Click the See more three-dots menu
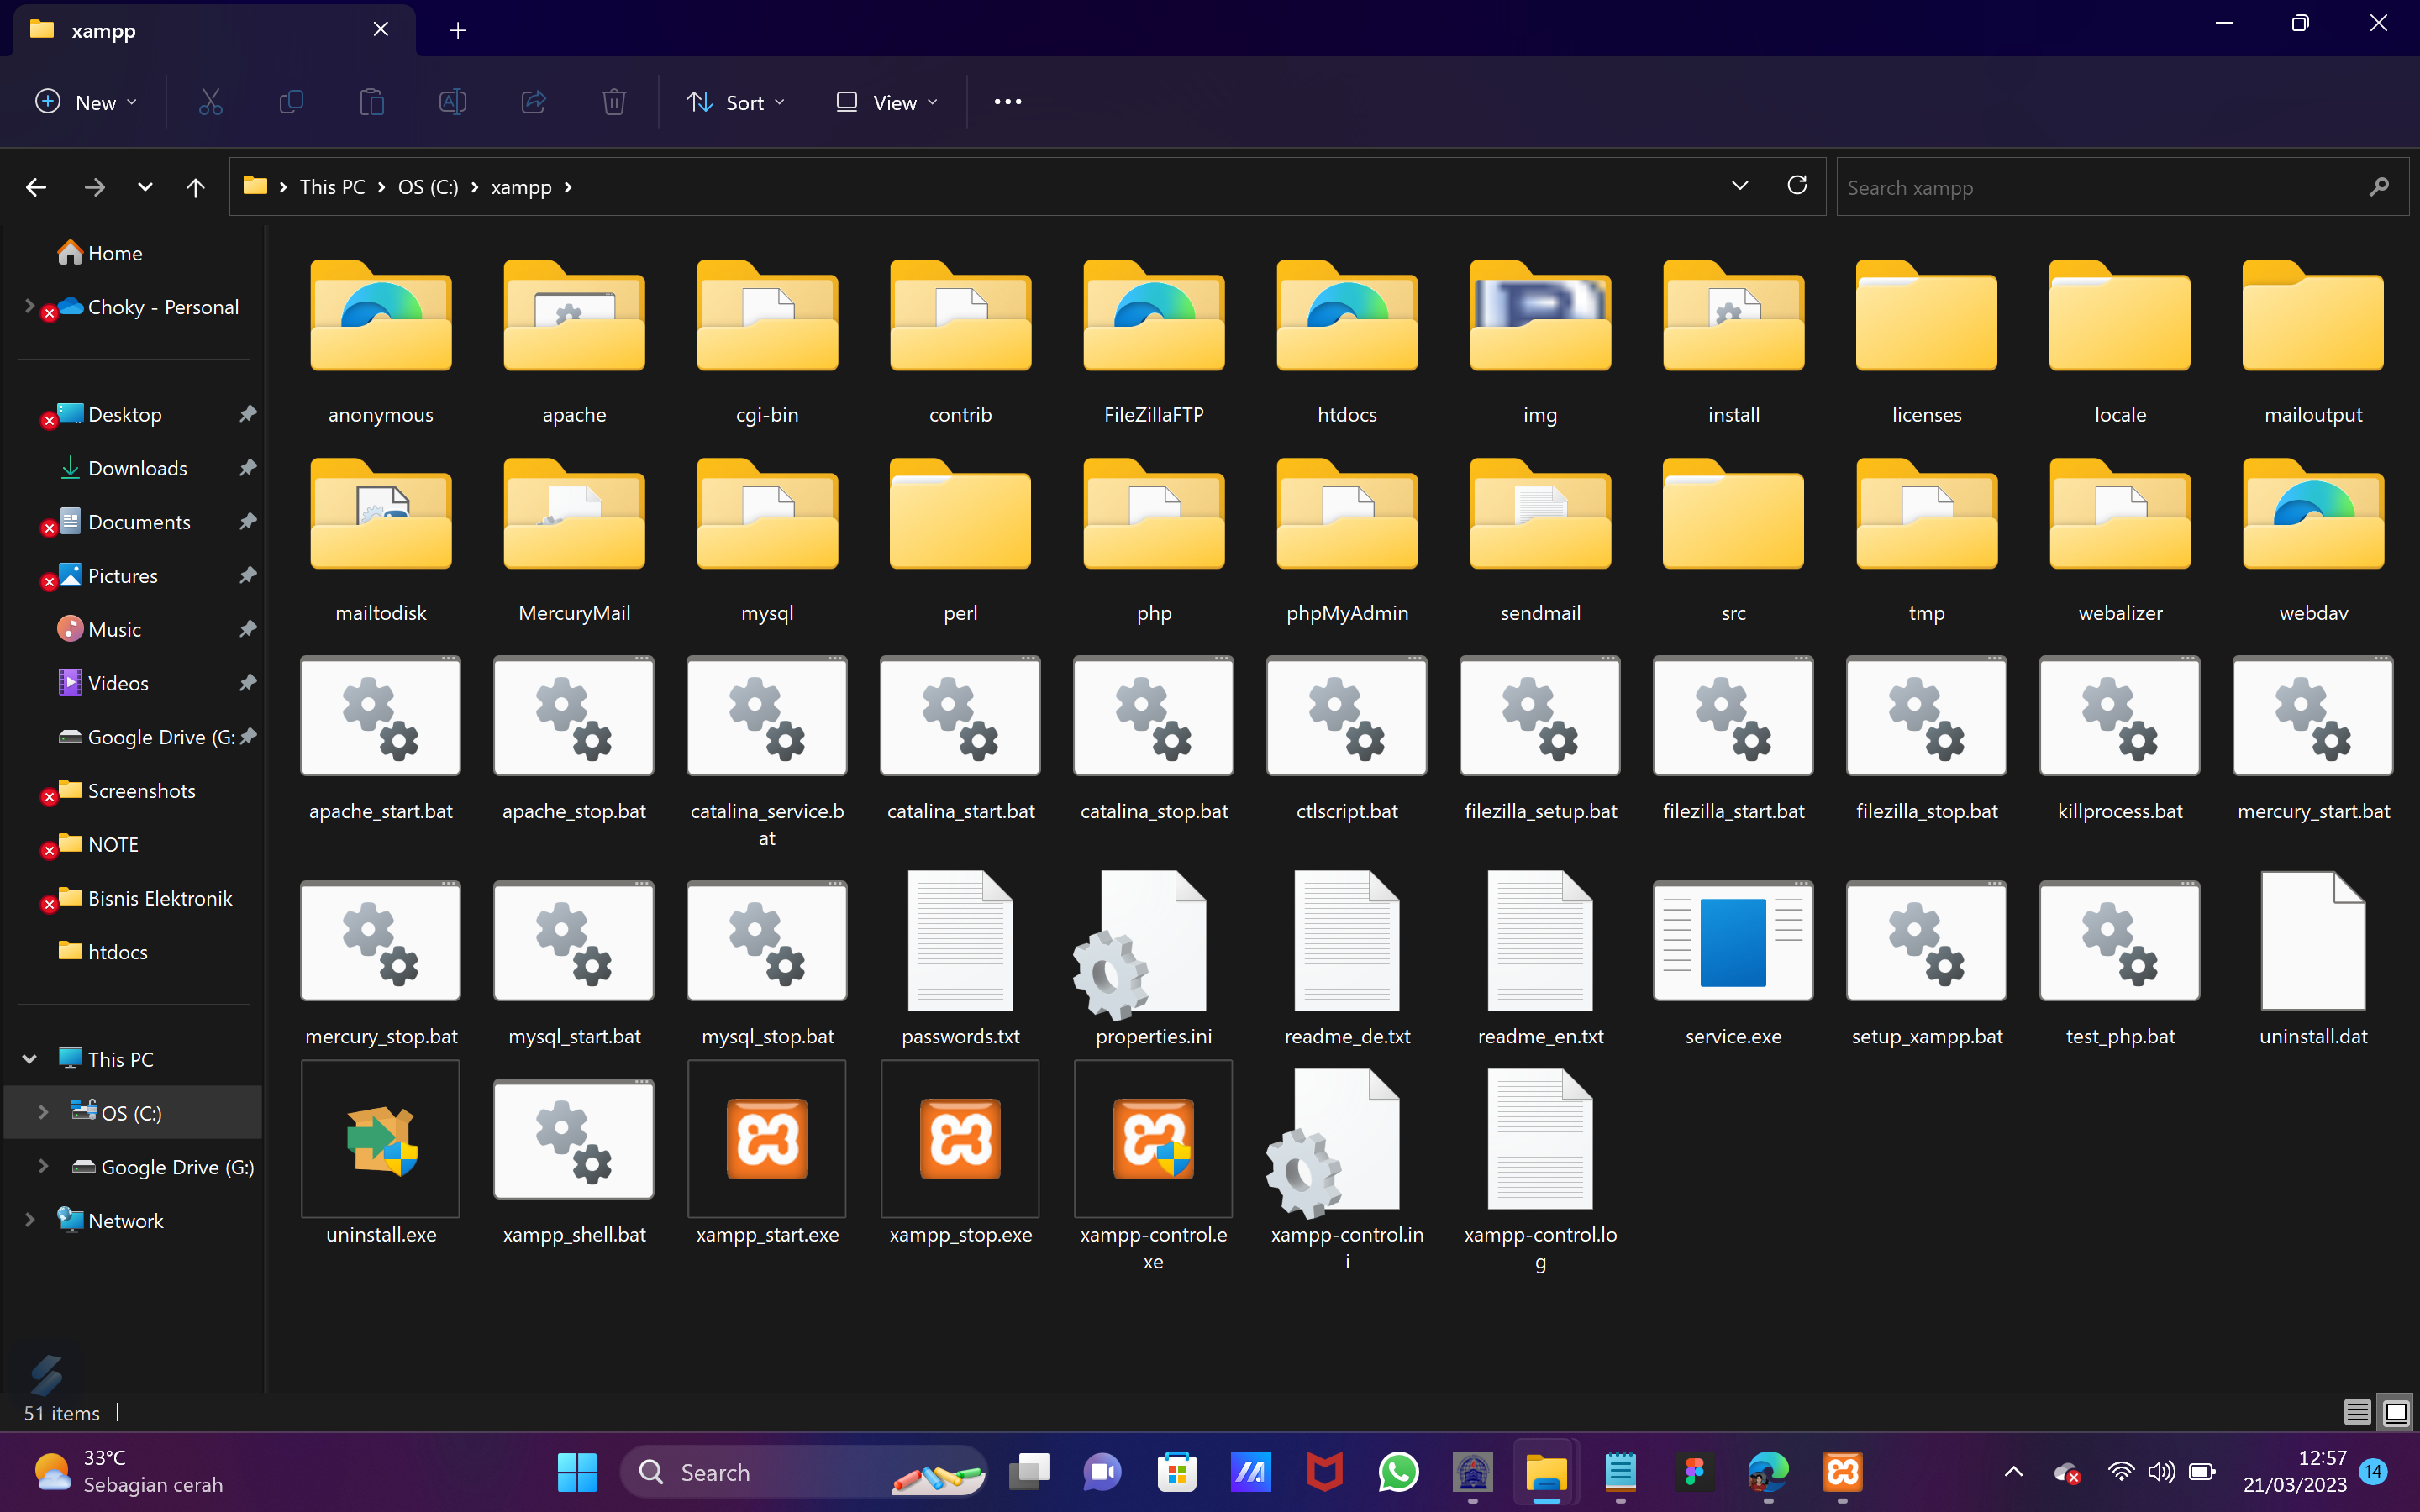2420x1512 pixels. coord(1007,102)
